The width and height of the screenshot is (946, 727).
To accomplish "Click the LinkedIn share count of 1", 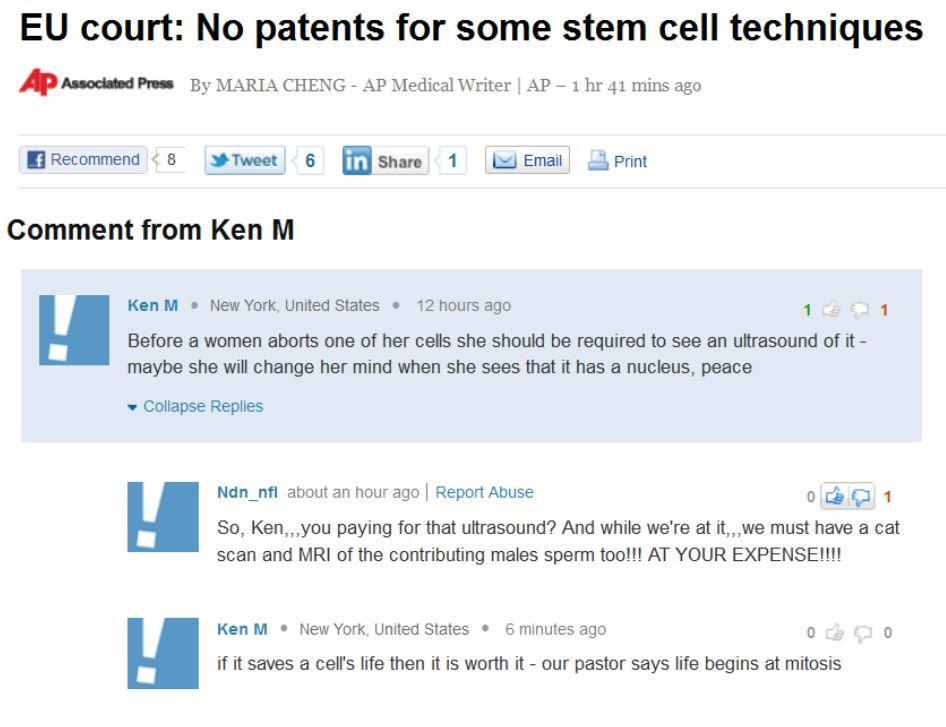I will [451, 159].
